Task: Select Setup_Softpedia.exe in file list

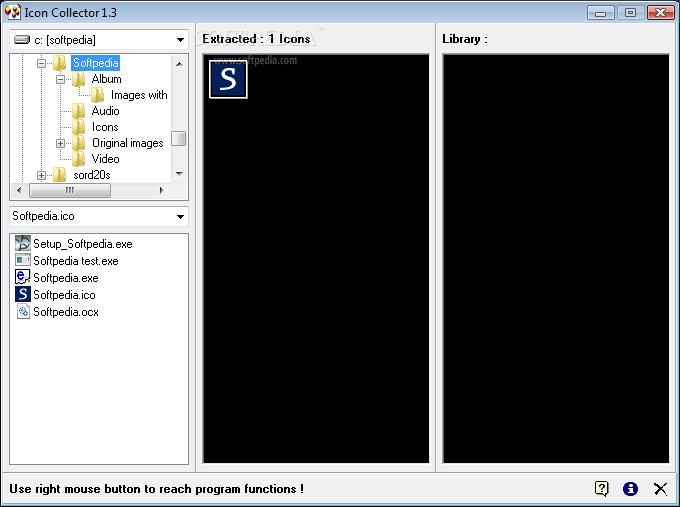Action: 82,244
